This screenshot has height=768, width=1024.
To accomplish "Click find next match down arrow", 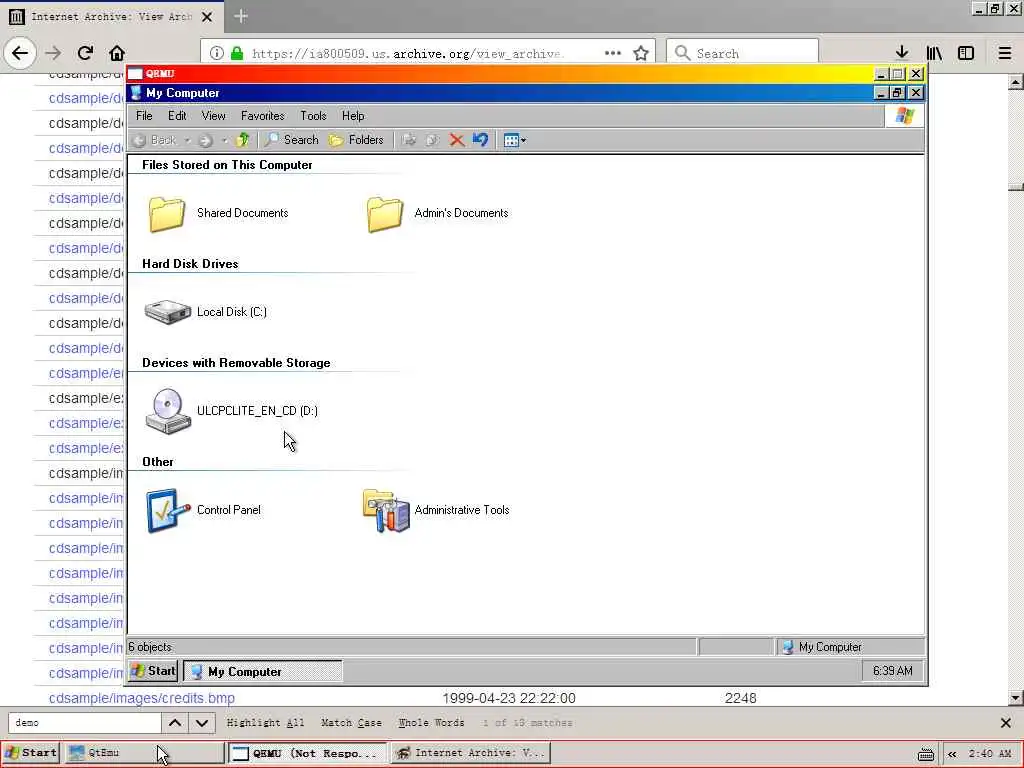I will 202,723.
